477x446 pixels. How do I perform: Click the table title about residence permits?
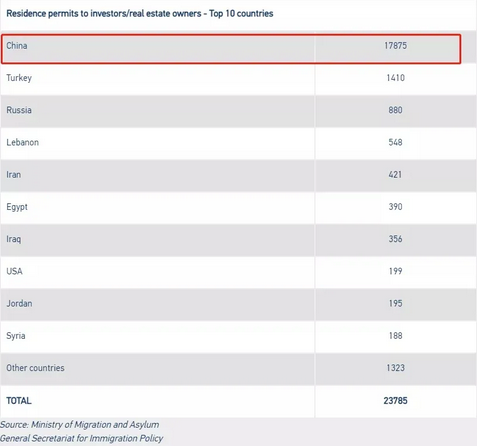(x=140, y=14)
